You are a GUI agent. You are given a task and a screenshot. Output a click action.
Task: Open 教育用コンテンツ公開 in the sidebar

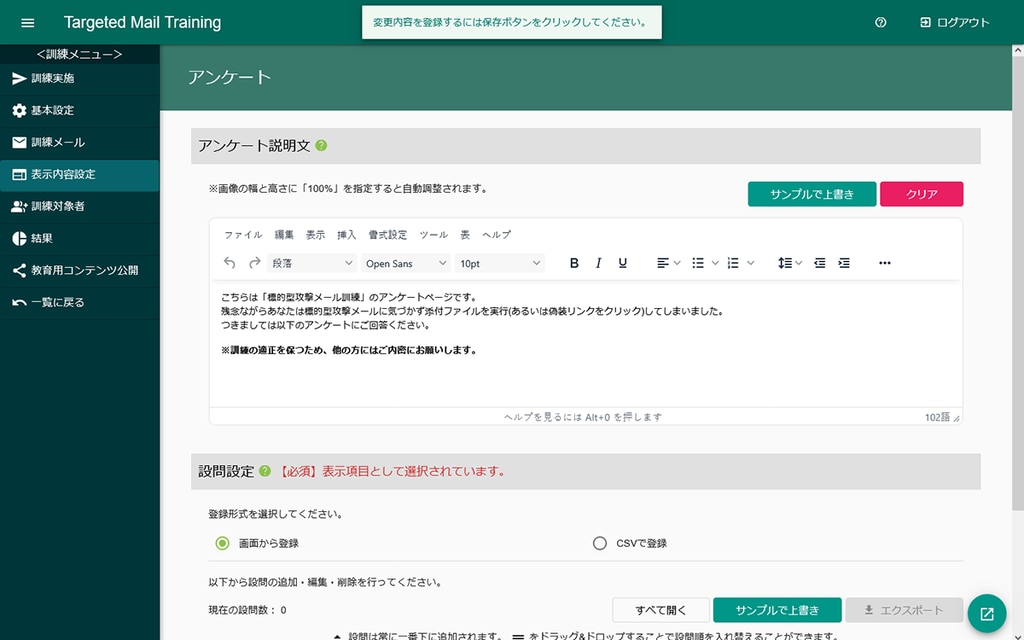click(x=80, y=270)
